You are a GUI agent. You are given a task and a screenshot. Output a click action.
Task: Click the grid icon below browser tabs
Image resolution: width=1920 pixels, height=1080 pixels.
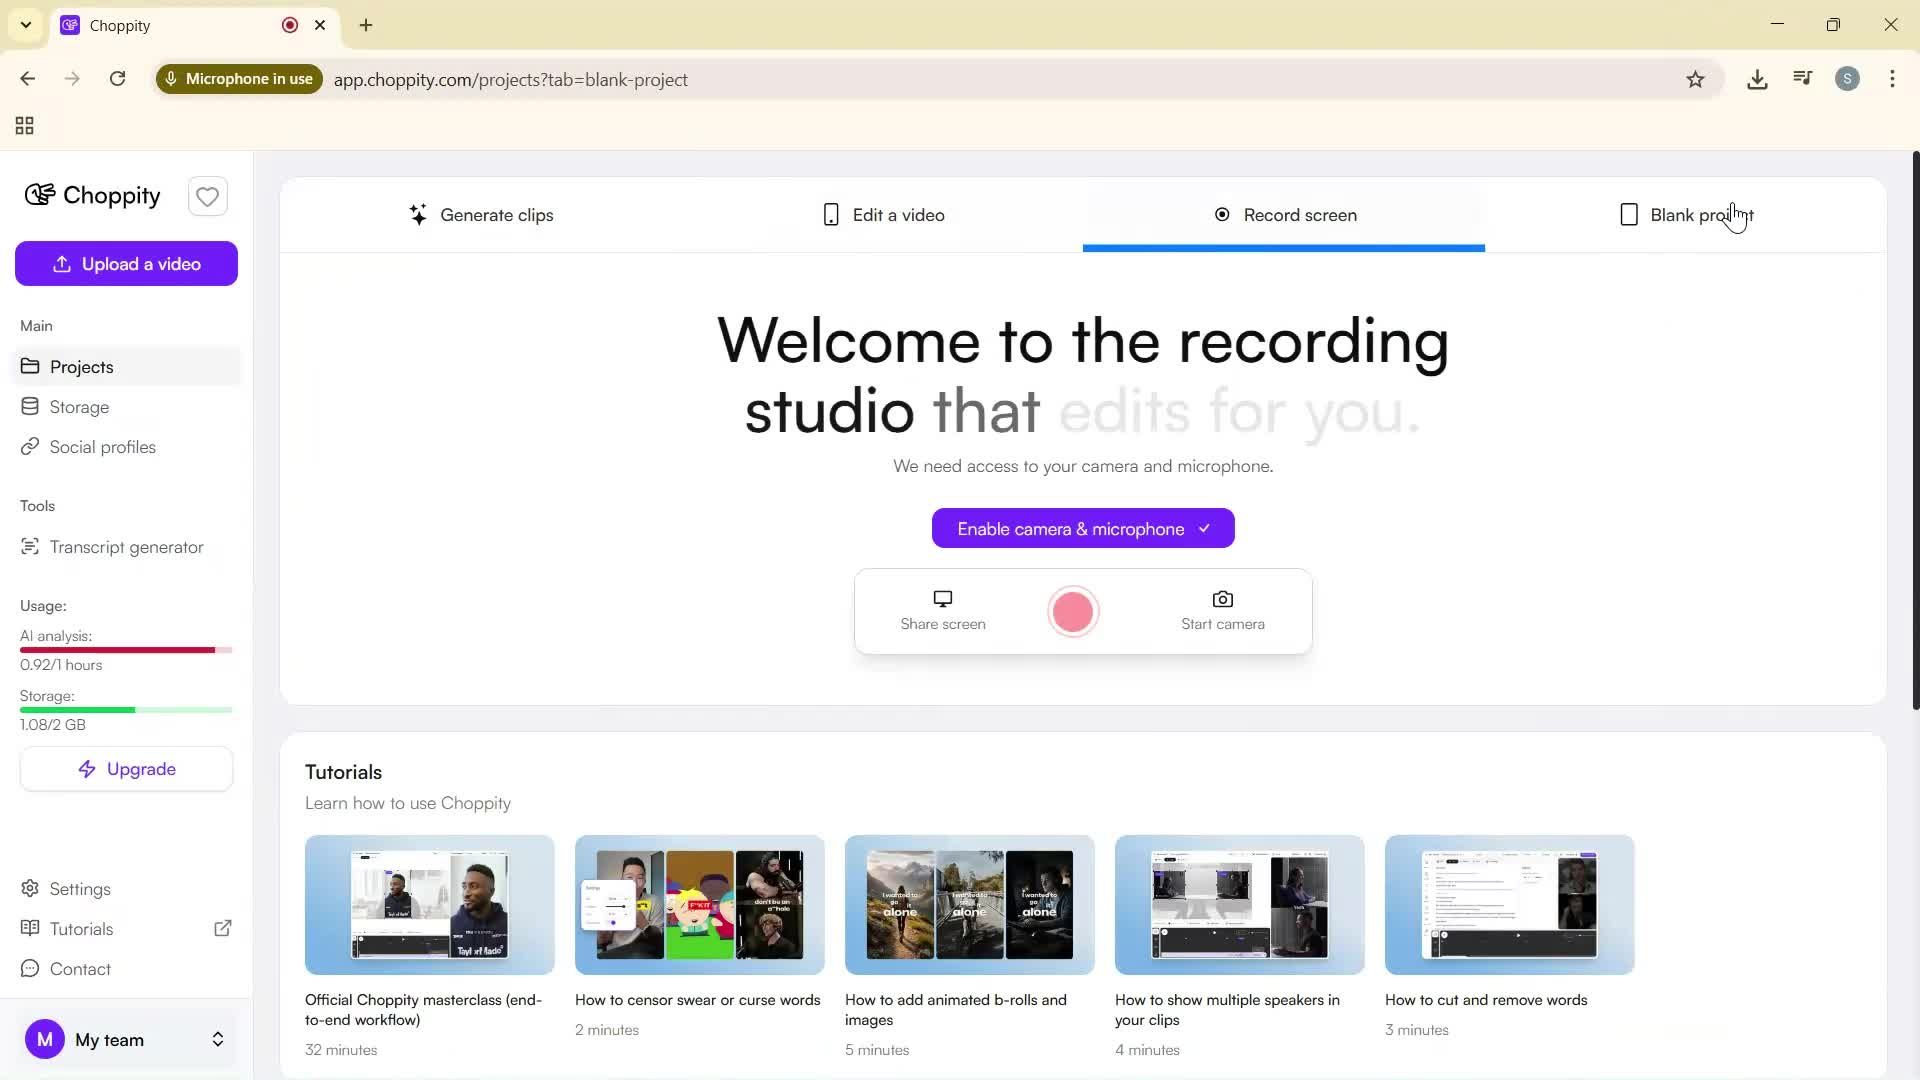(x=24, y=125)
